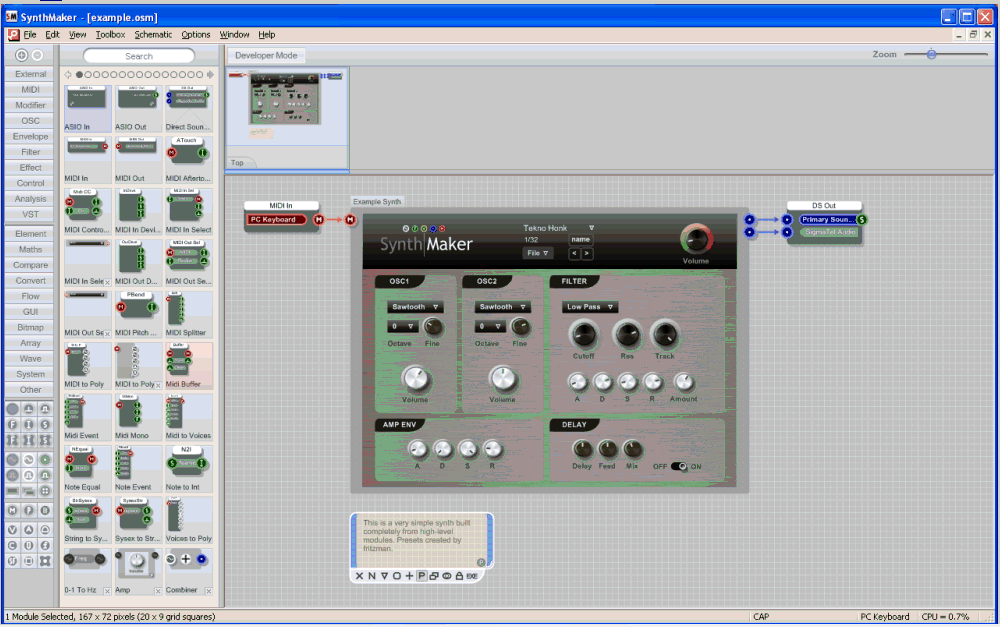This screenshot has width=1000, height=627.
Task: Open the OSC2 Sawtooth waveform dropdown
Action: pos(502,307)
